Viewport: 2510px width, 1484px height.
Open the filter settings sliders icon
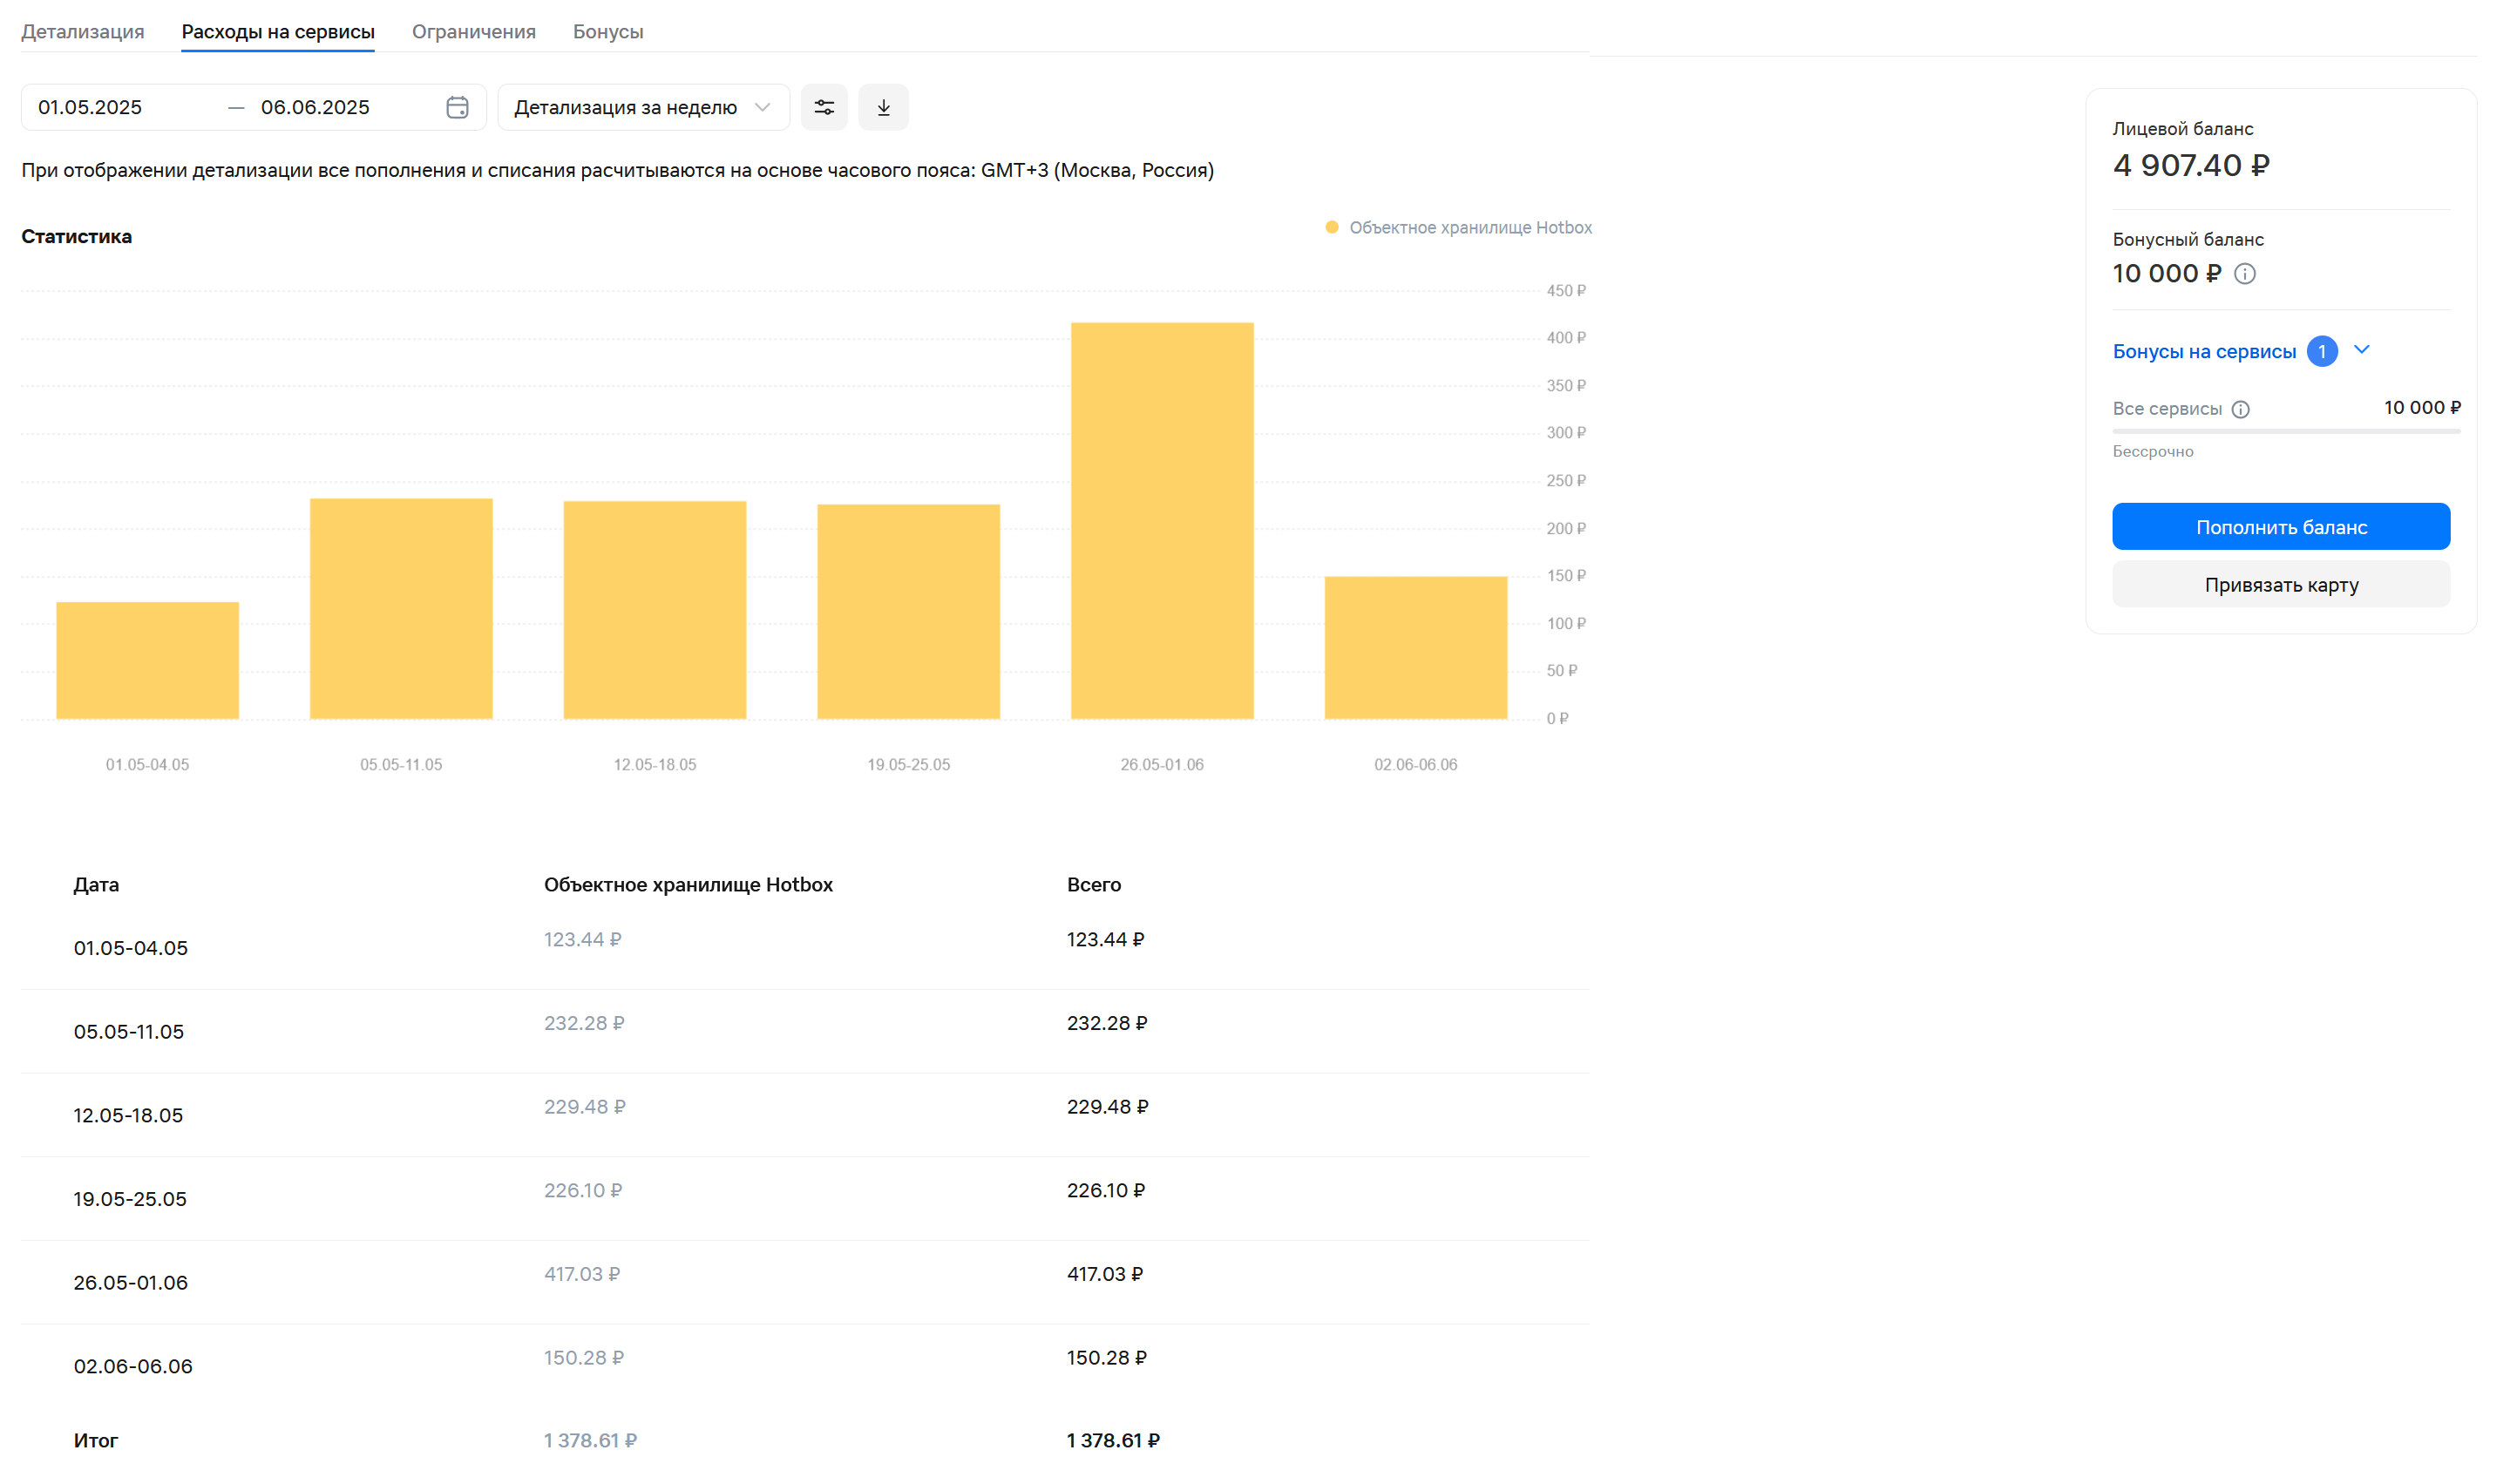coord(824,107)
